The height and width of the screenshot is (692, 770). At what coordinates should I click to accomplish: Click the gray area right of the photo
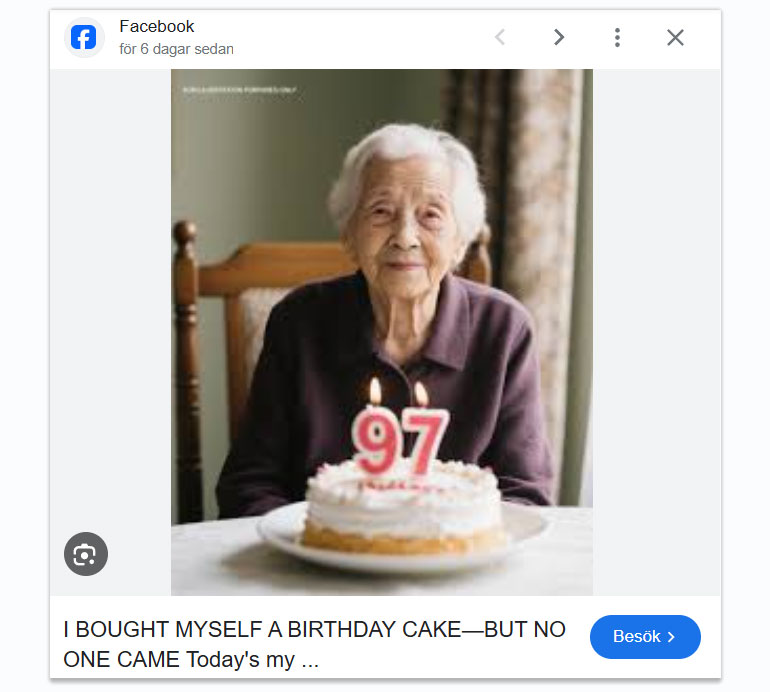tap(656, 300)
